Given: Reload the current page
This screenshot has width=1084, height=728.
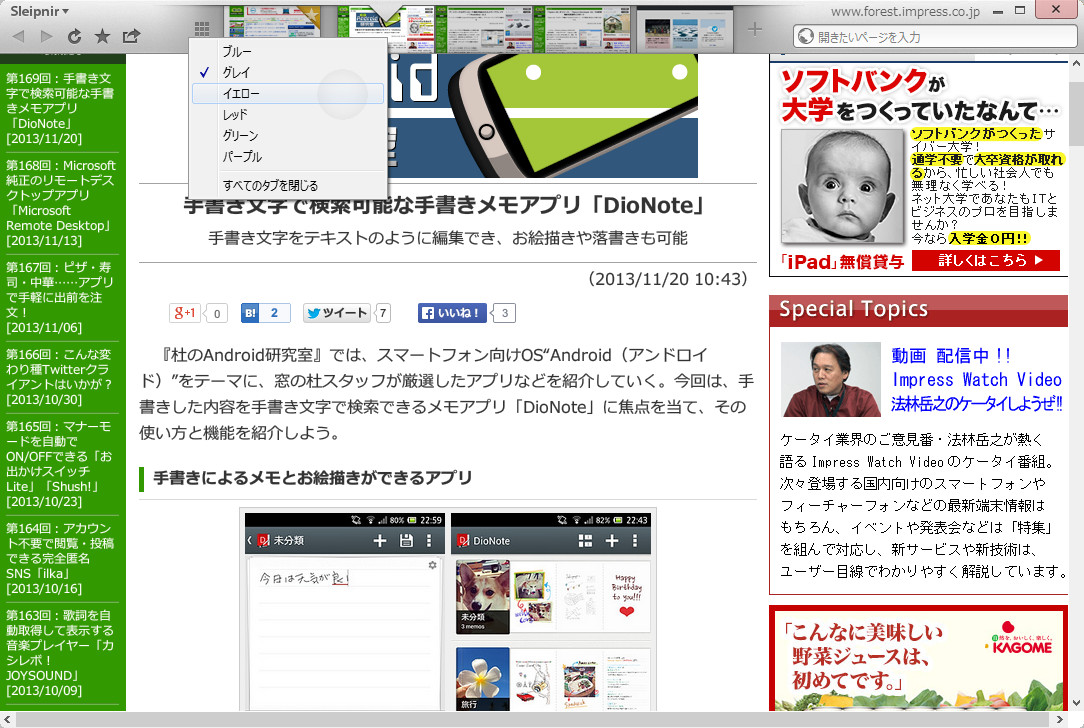Looking at the screenshot, I should point(74,36).
